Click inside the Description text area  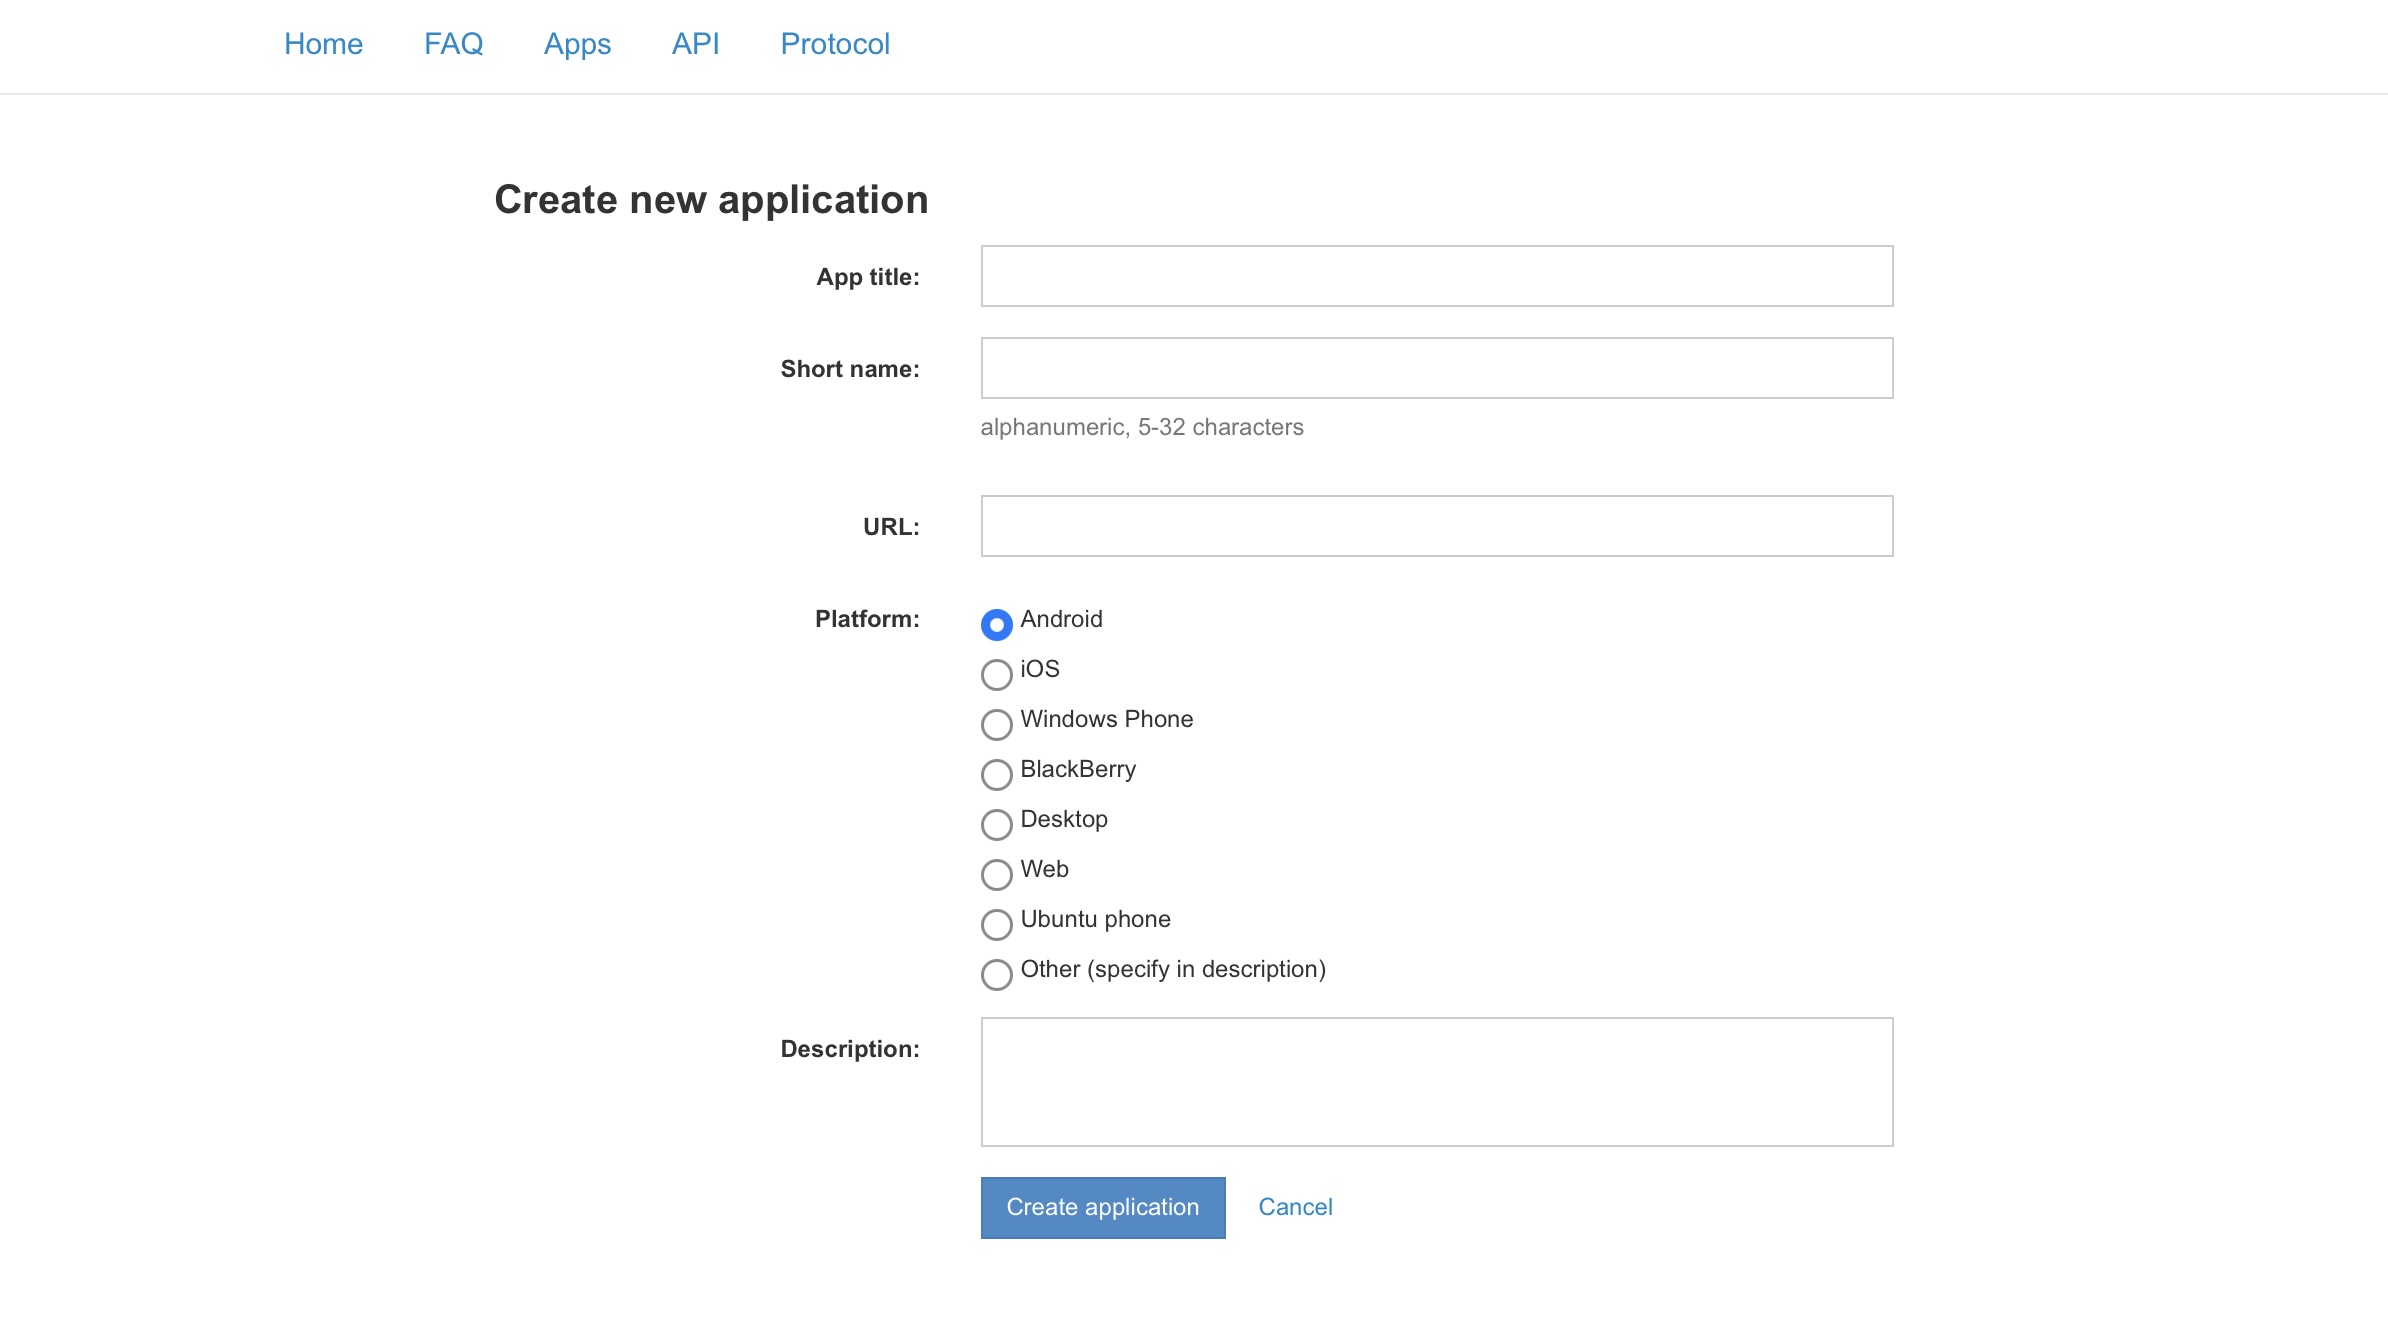[x=1436, y=1082]
